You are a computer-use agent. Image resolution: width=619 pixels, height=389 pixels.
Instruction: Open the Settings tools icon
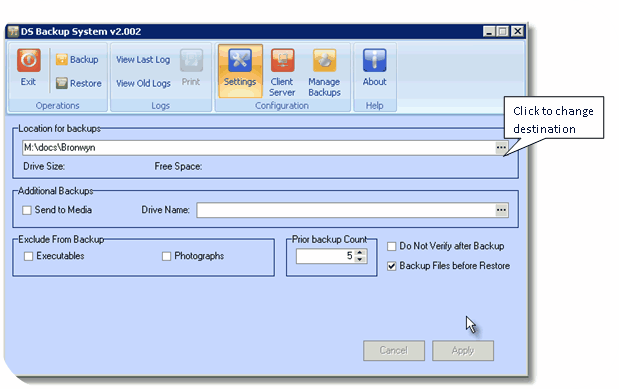click(x=240, y=60)
